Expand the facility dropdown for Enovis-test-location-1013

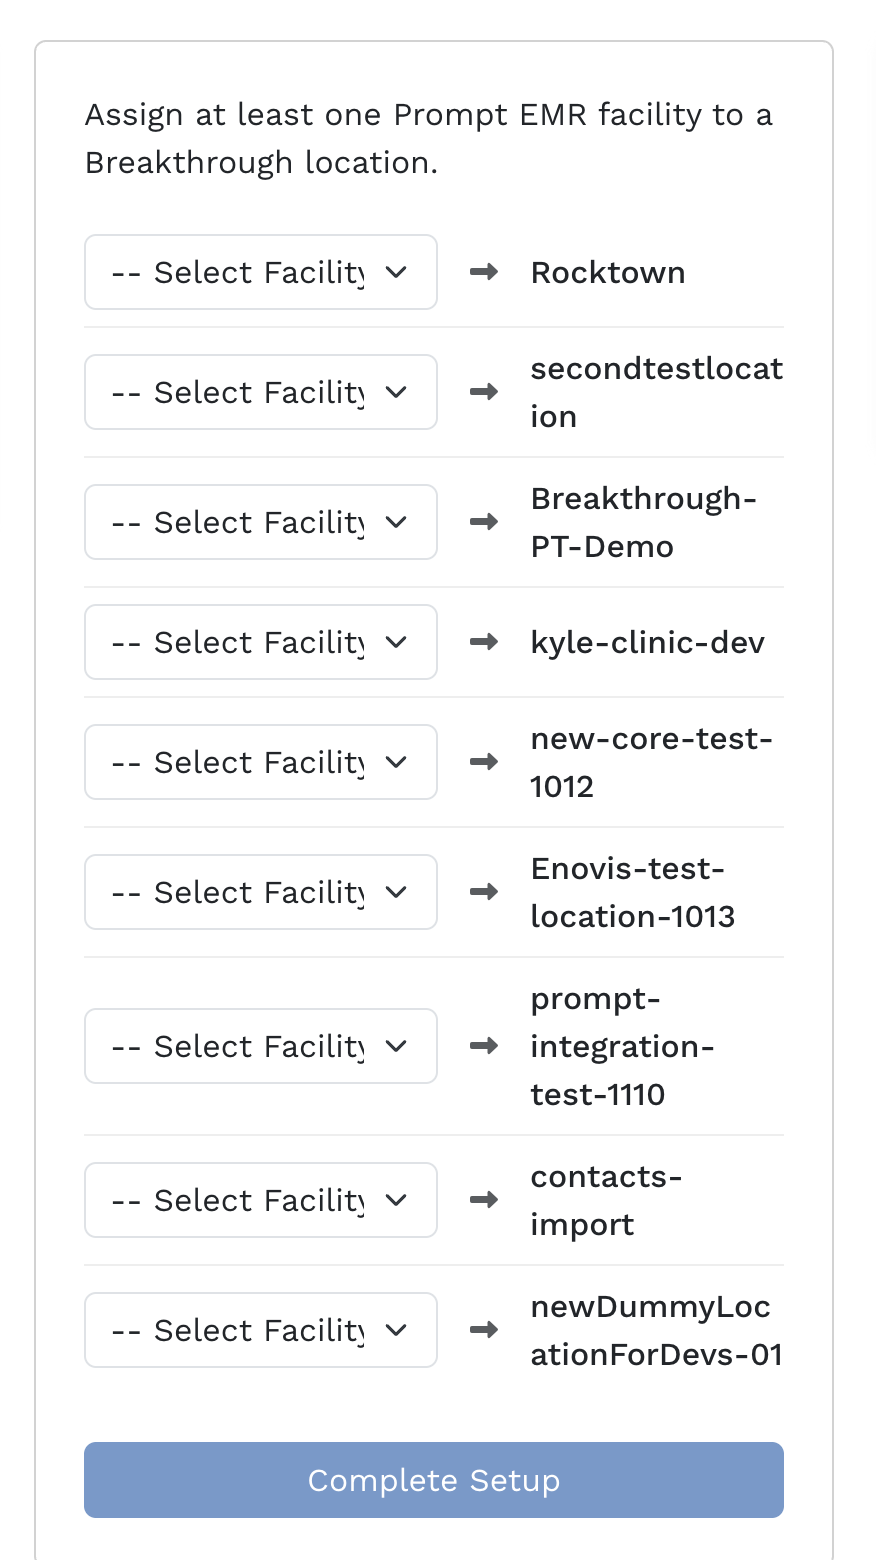click(260, 892)
